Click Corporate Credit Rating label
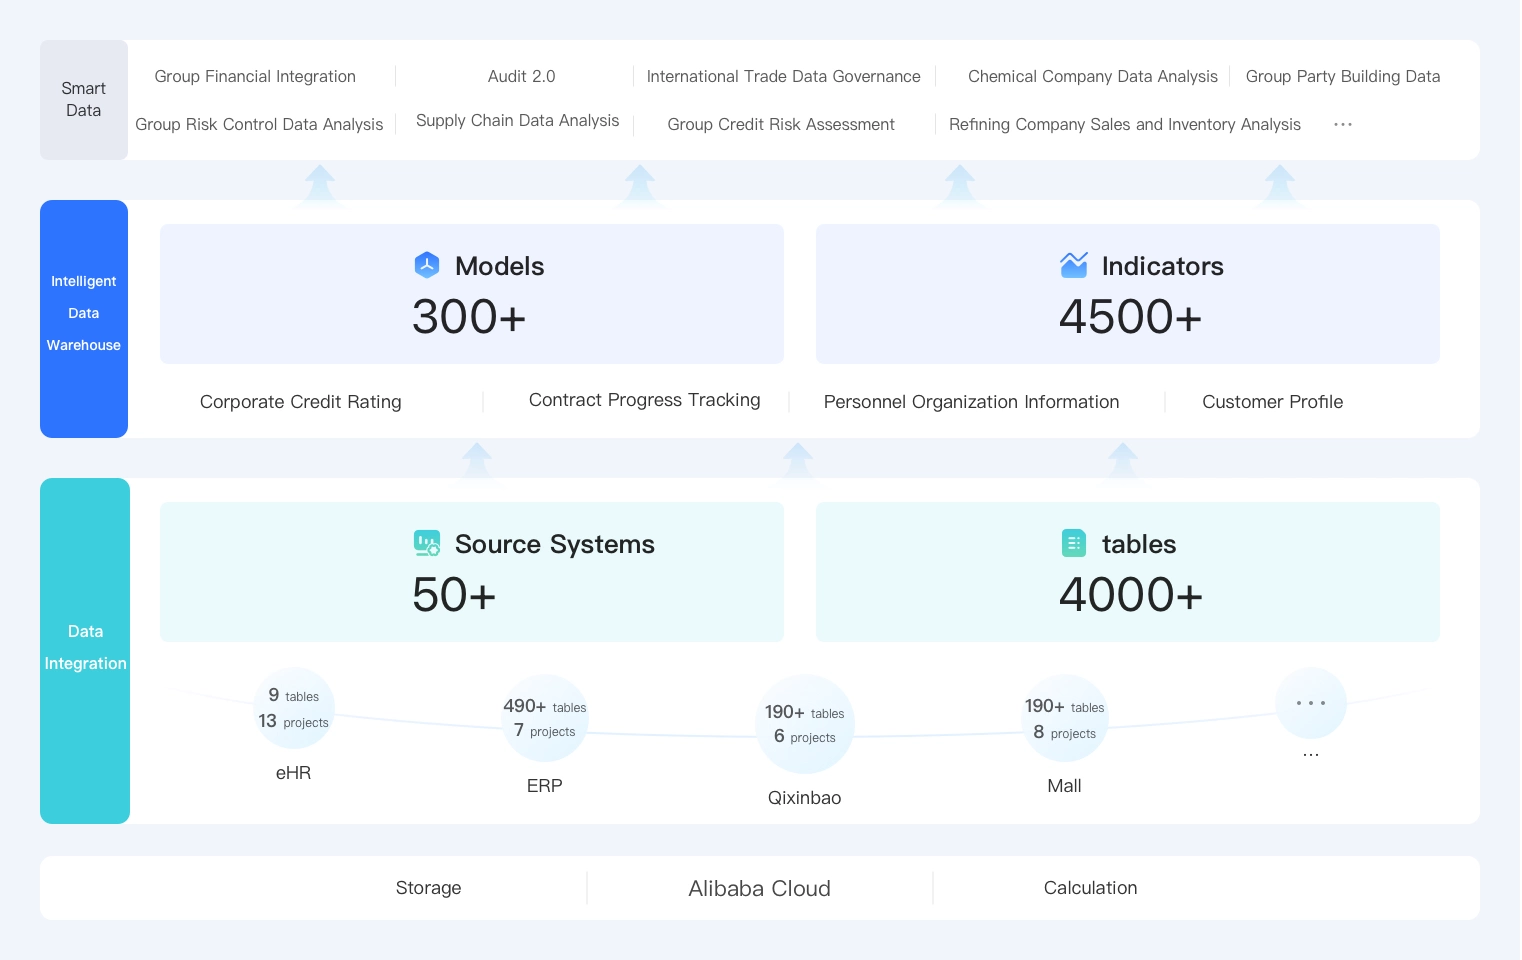 click(301, 402)
